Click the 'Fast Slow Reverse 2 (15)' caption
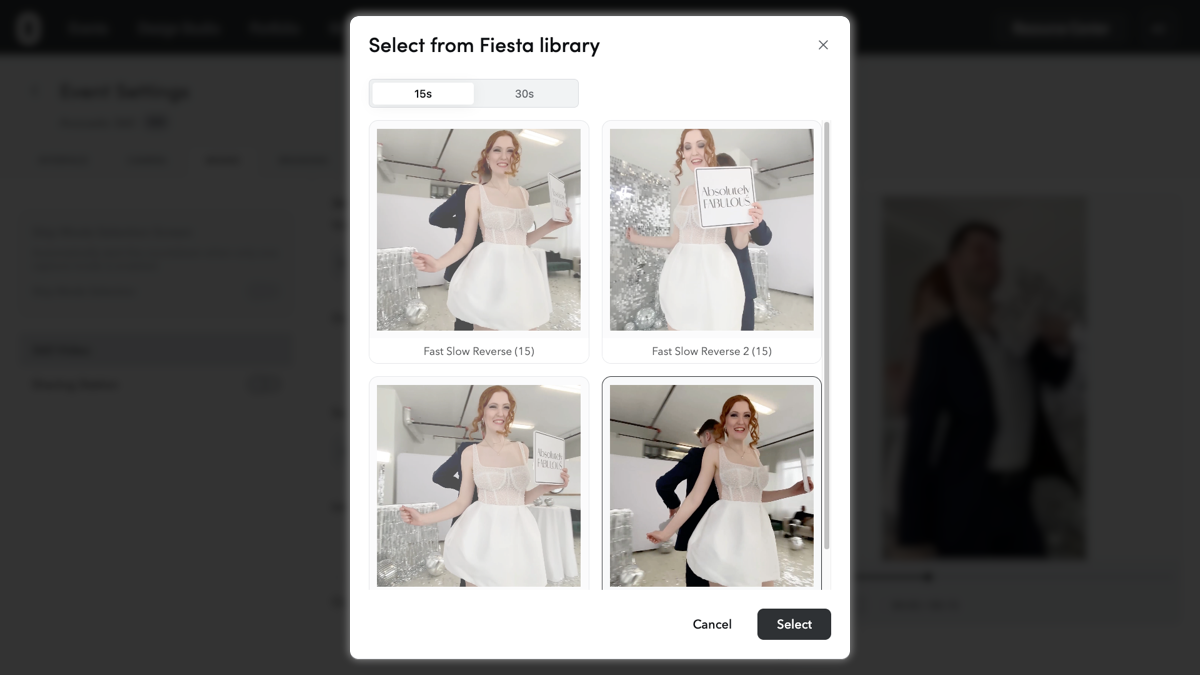 pos(711,351)
